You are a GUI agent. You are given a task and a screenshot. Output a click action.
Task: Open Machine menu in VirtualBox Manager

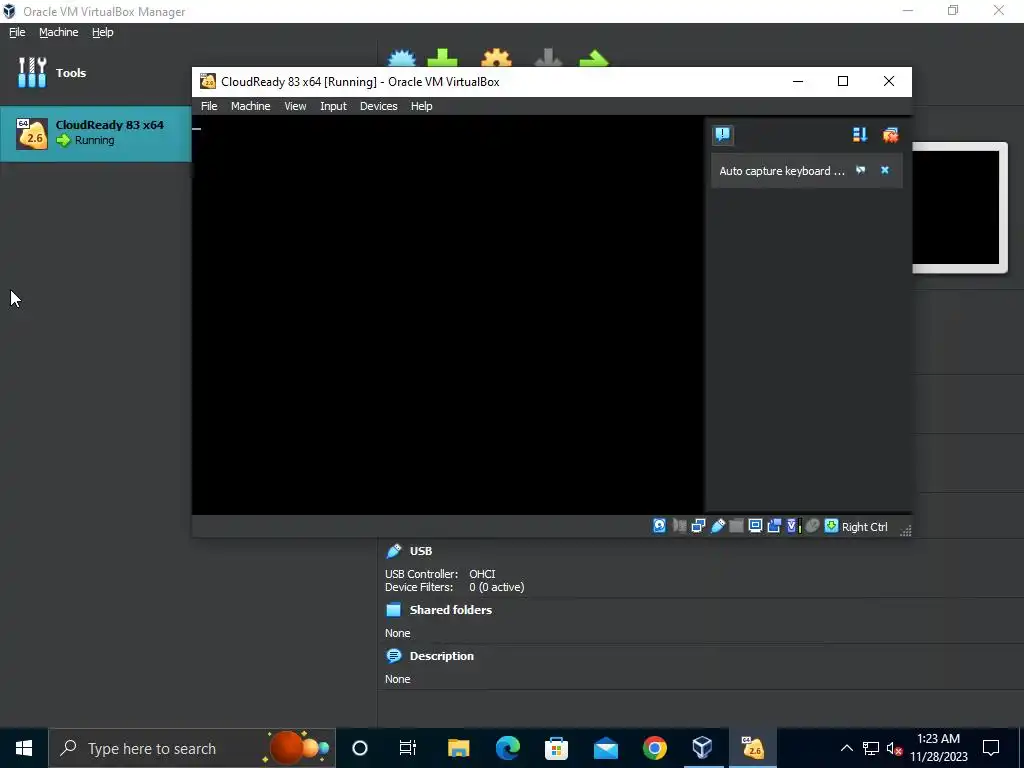coord(58,32)
